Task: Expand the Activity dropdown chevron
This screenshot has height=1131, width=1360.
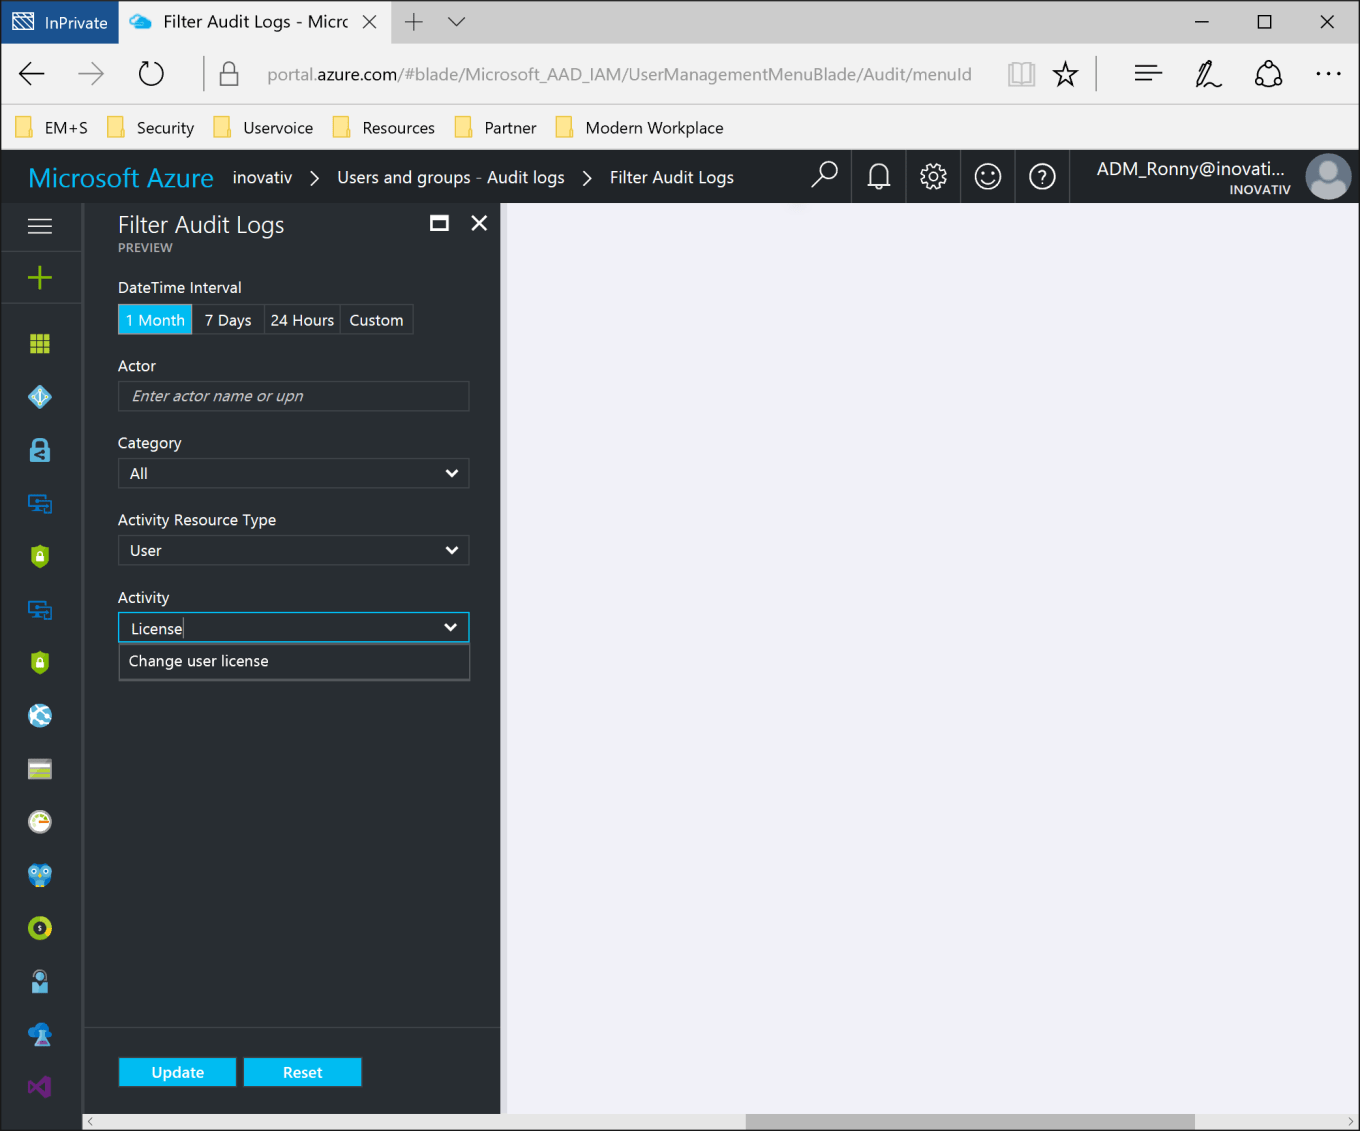Action: [x=451, y=627]
